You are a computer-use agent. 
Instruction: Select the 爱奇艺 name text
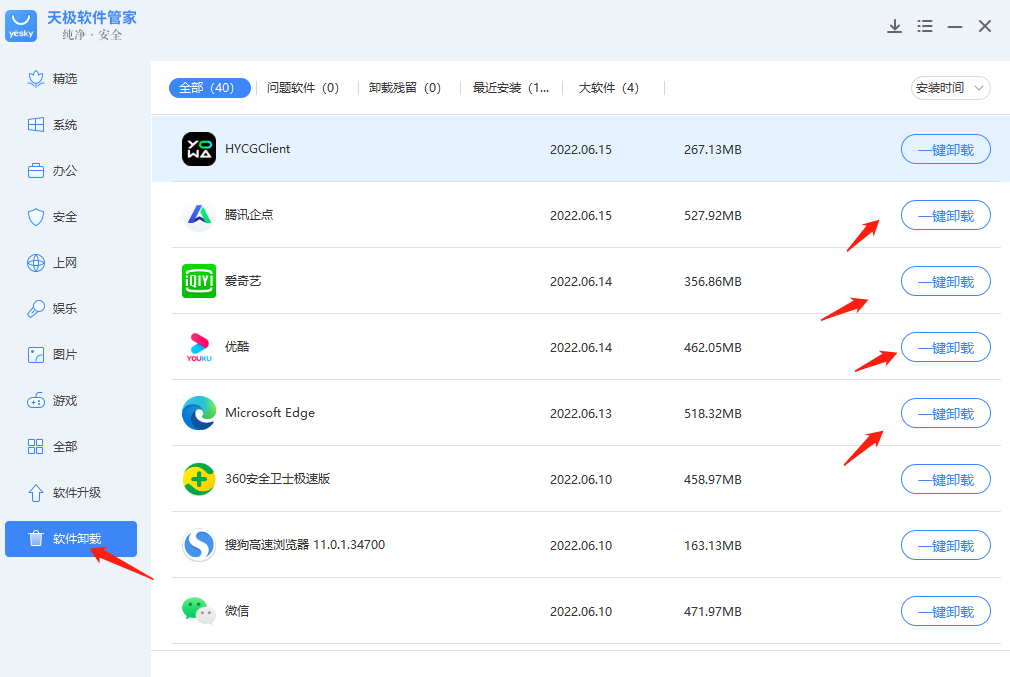click(243, 281)
